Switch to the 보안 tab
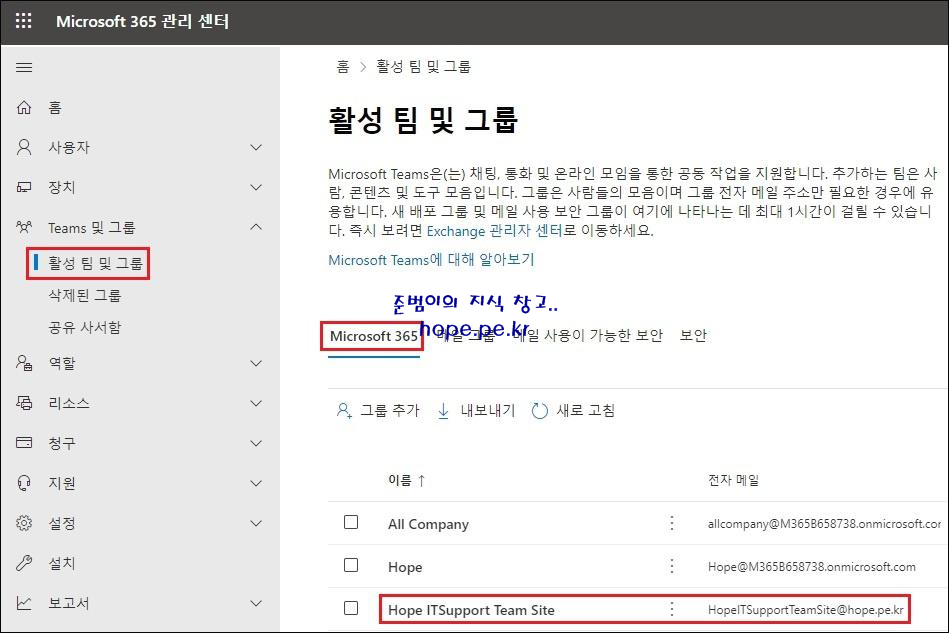Image resolution: width=949 pixels, height=633 pixels. [x=693, y=336]
